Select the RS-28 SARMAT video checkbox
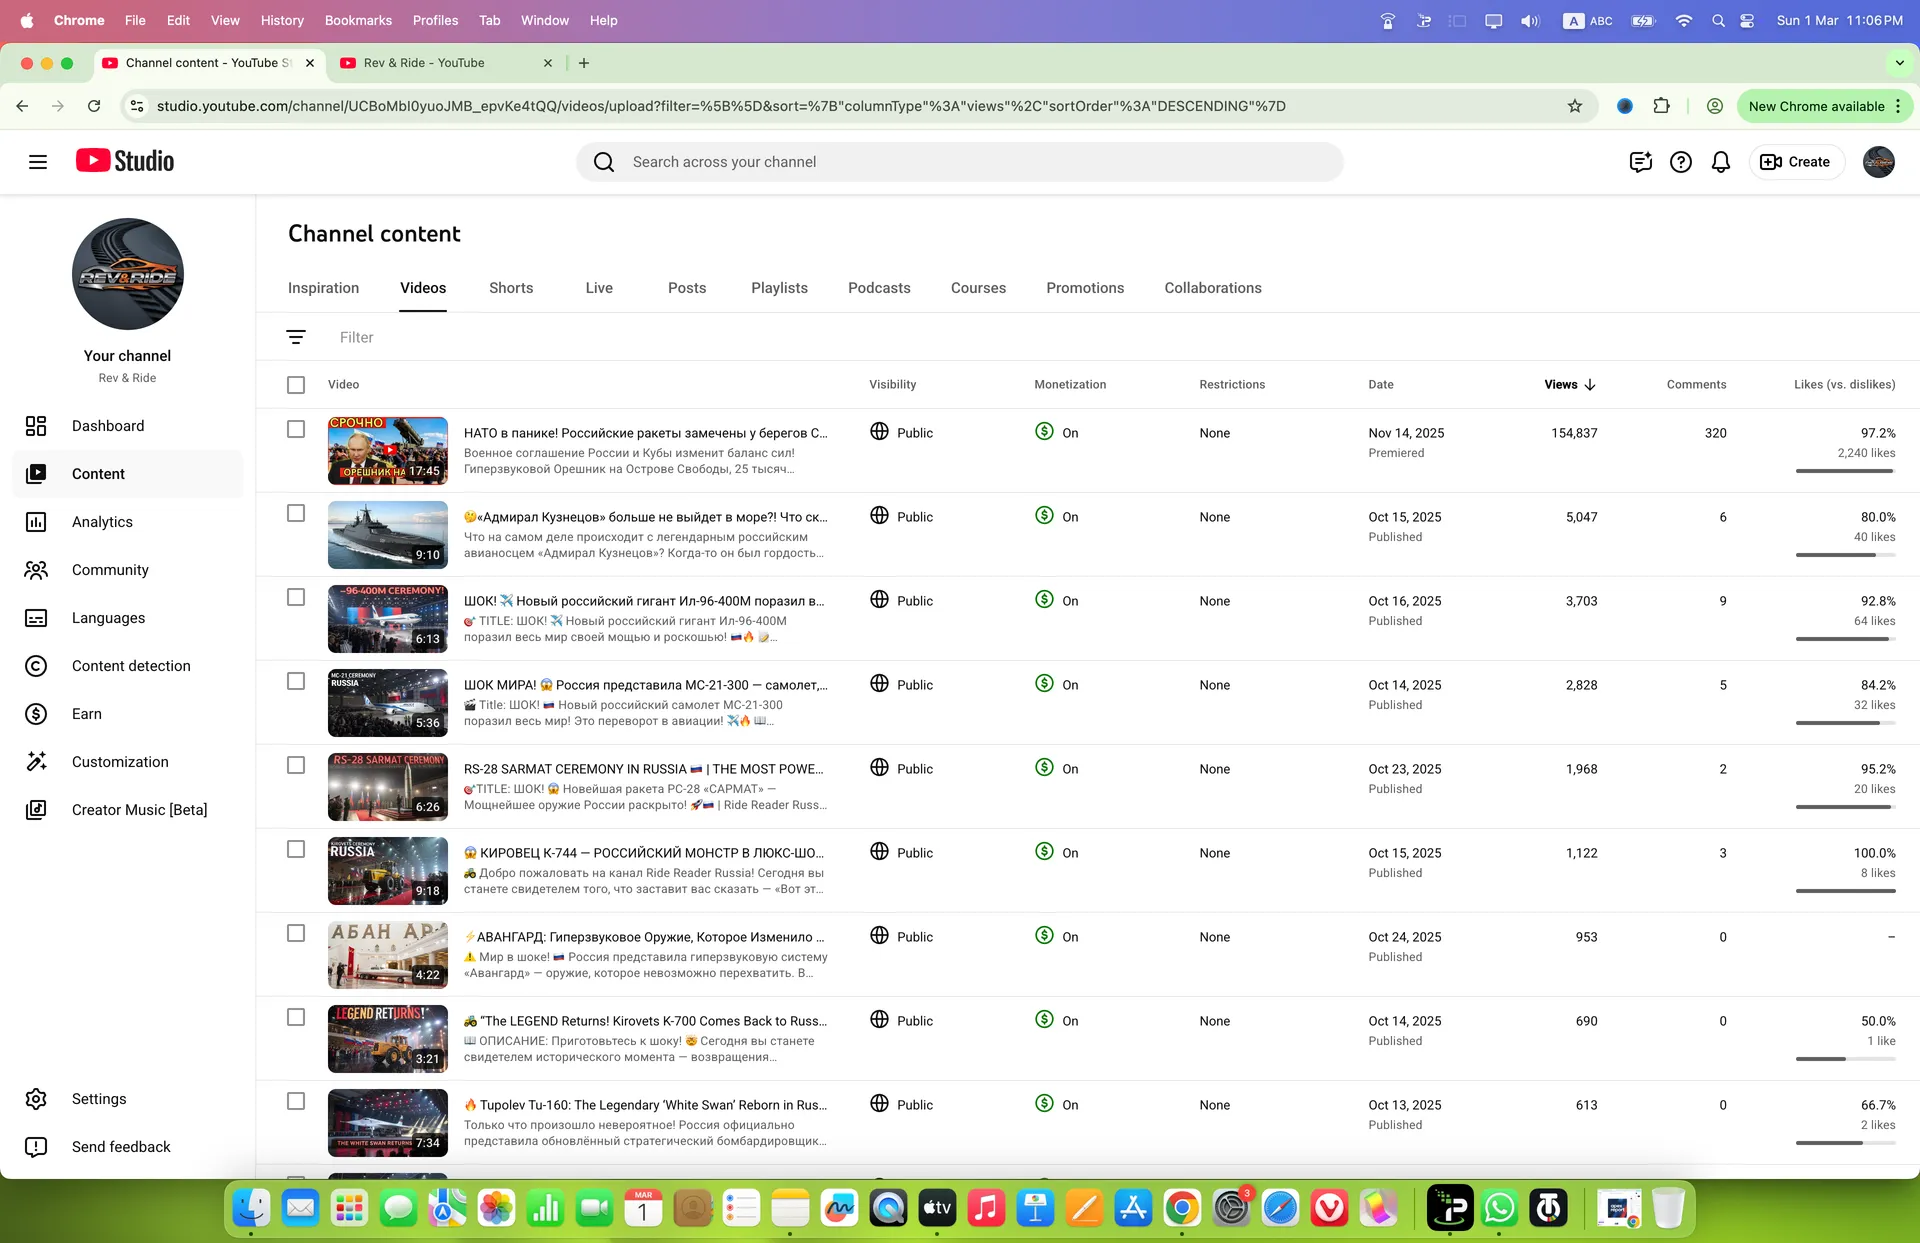The width and height of the screenshot is (1920, 1243). pyautogui.click(x=296, y=765)
